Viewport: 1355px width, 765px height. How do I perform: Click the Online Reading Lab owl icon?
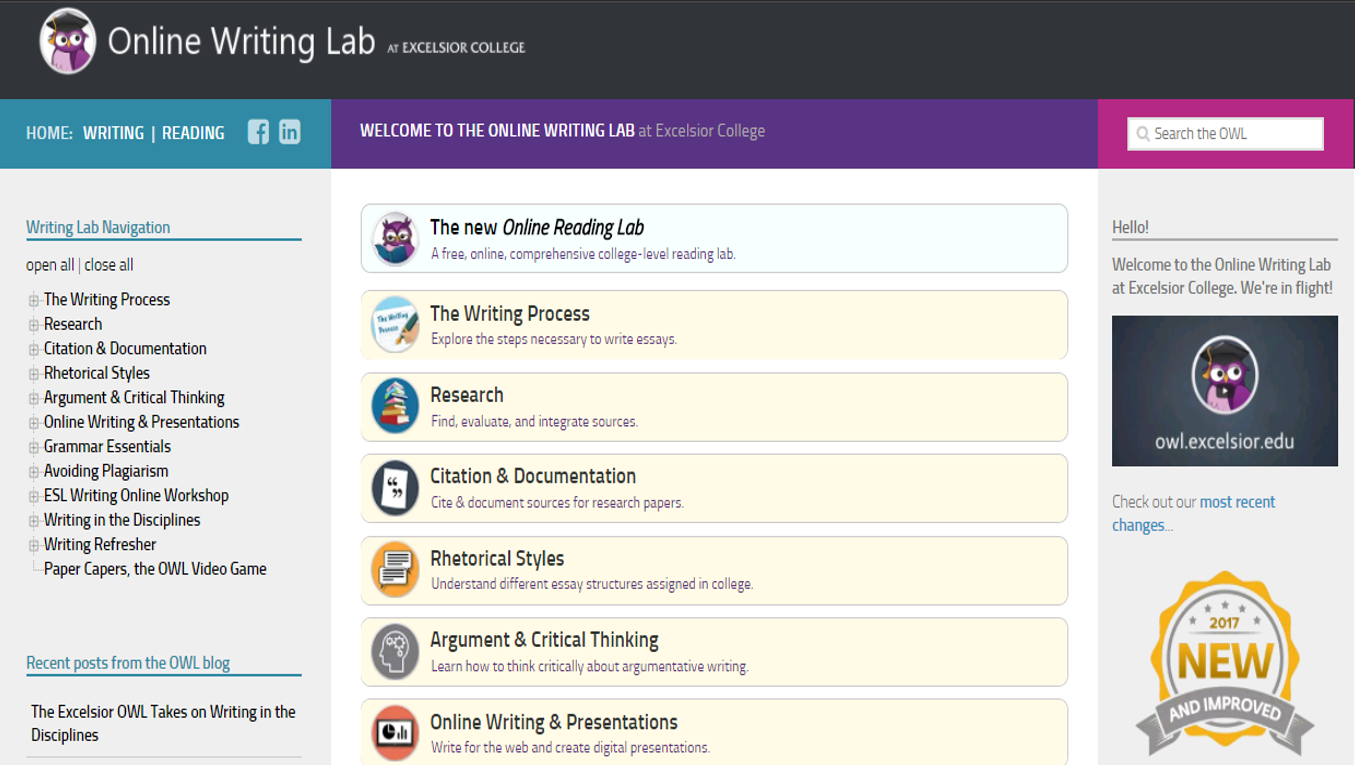pos(395,238)
